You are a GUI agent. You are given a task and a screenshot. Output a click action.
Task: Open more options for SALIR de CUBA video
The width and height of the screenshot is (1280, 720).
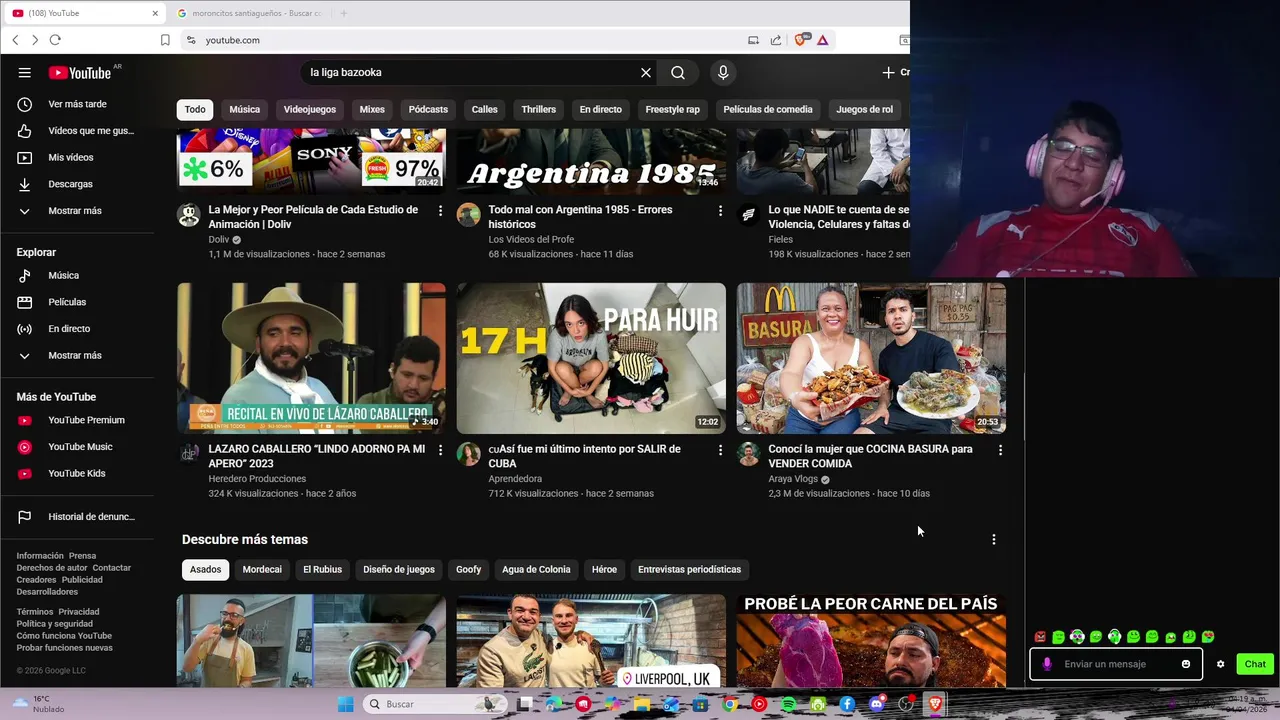tap(720, 450)
